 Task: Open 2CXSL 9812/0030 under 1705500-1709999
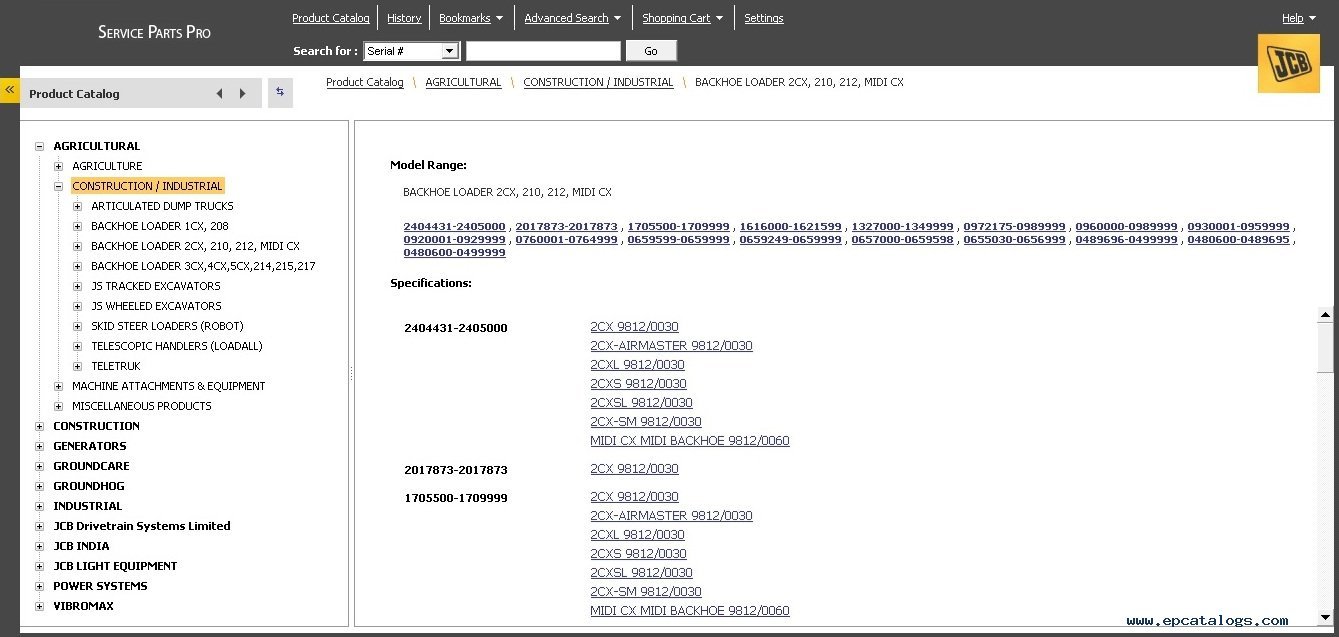tap(641, 573)
